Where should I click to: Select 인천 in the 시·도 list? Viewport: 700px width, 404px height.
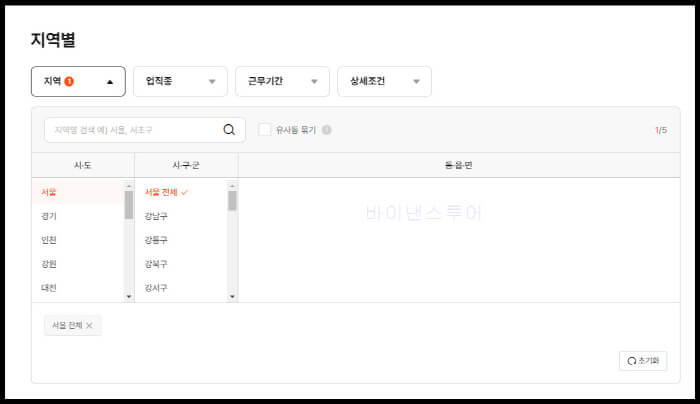[x=78, y=240]
